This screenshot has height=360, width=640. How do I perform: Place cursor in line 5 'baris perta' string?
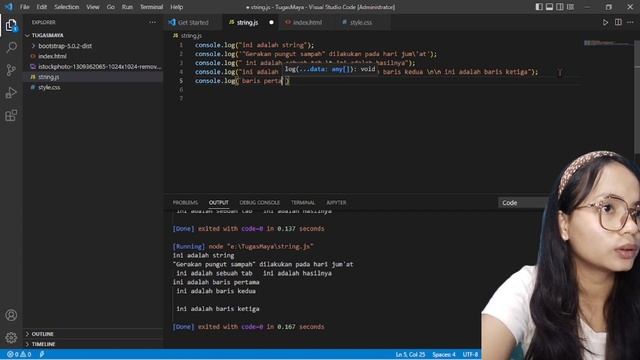(x=262, y=81)
